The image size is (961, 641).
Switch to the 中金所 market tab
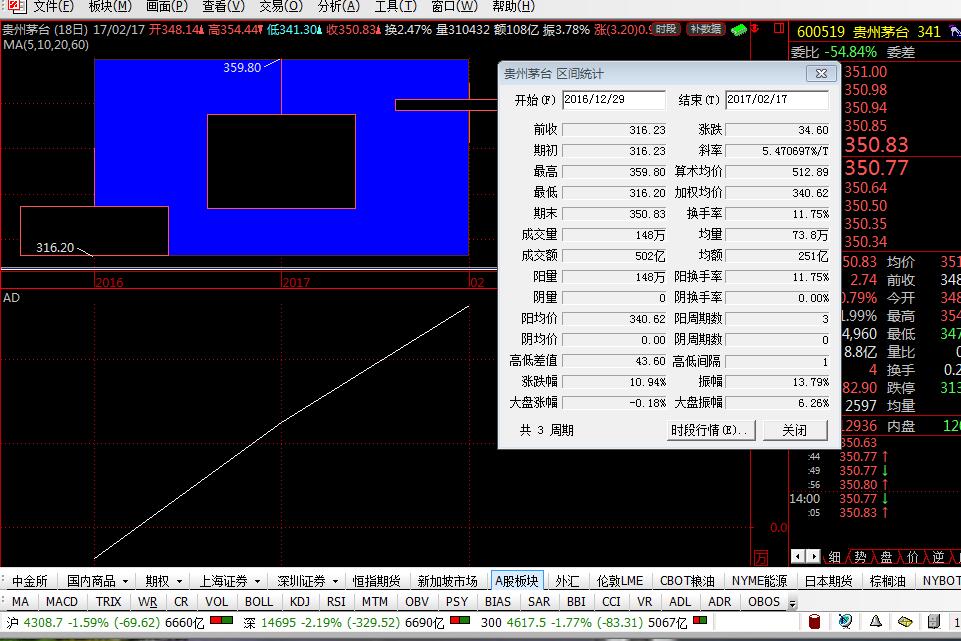29,580
